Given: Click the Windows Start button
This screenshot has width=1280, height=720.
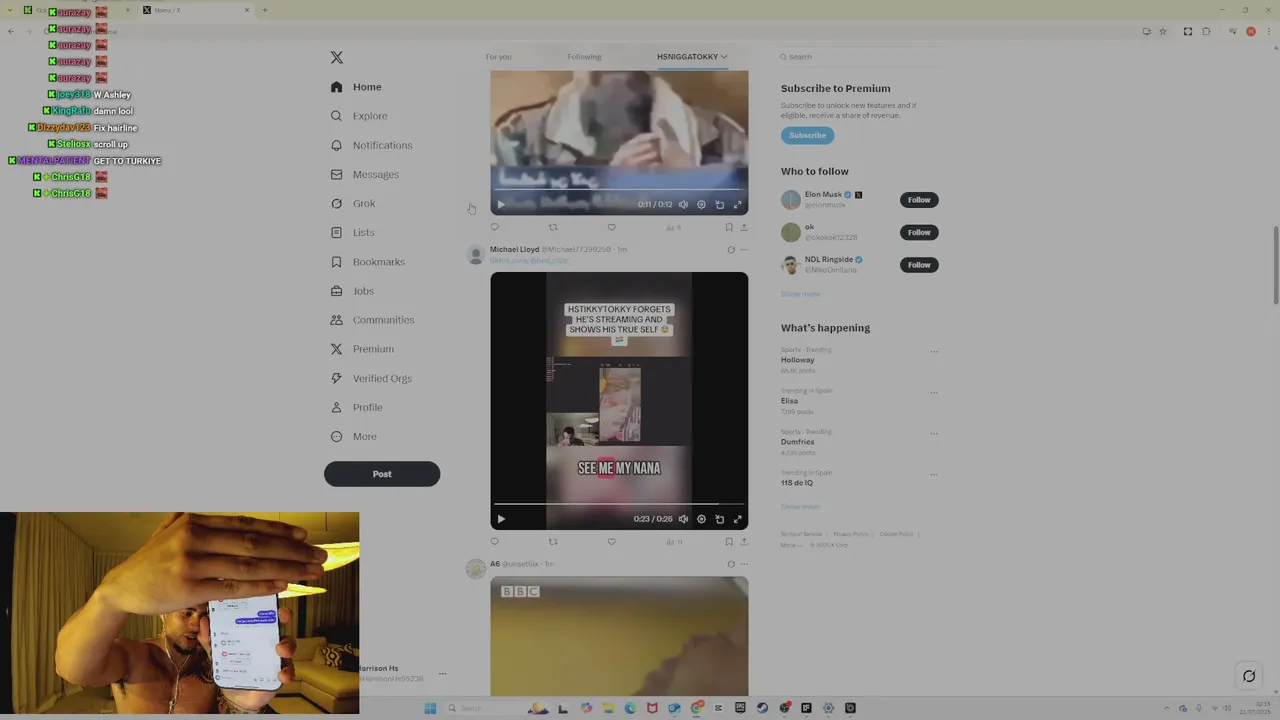Looking at the screenshot, I should click(430, 708).
